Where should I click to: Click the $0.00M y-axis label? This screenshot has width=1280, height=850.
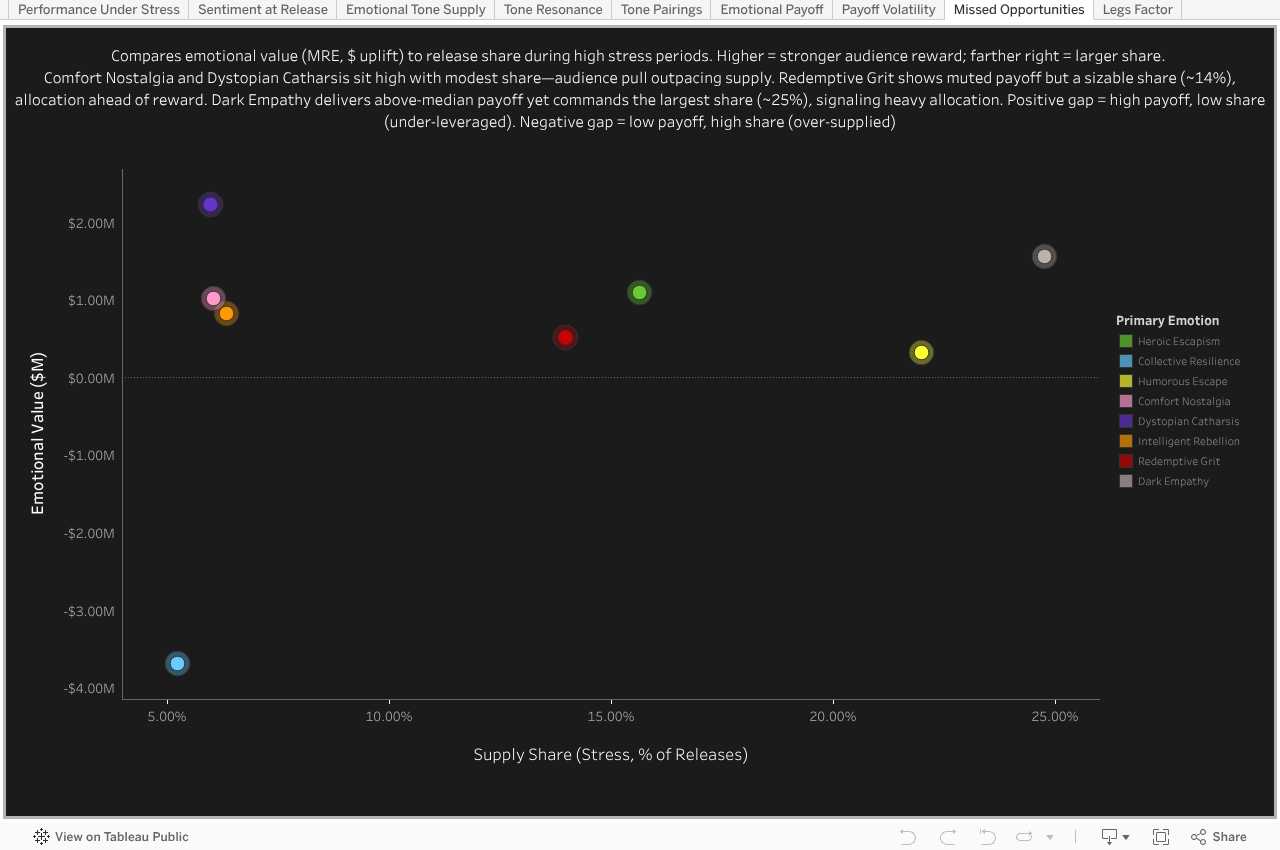[91, 378]
